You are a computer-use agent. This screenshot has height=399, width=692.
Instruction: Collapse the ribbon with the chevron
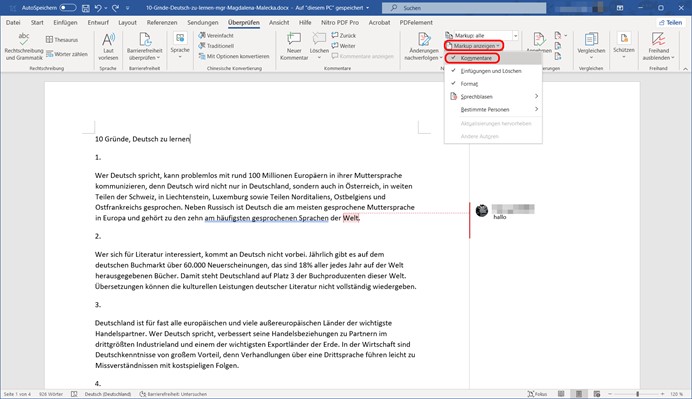(x=685, y=69)
